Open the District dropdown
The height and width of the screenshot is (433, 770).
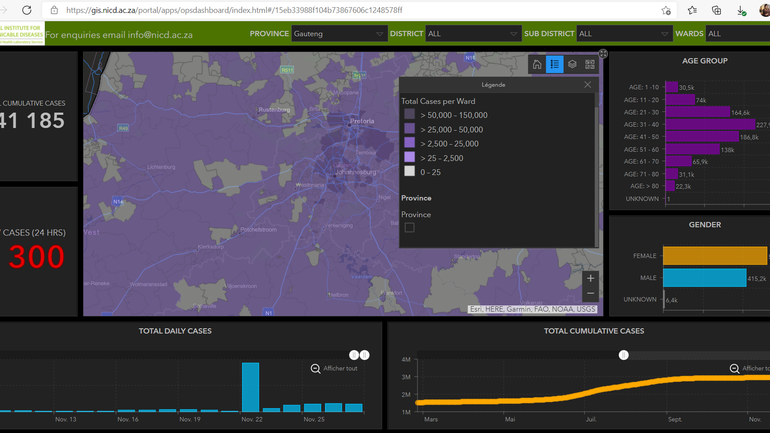click(473, 33)
